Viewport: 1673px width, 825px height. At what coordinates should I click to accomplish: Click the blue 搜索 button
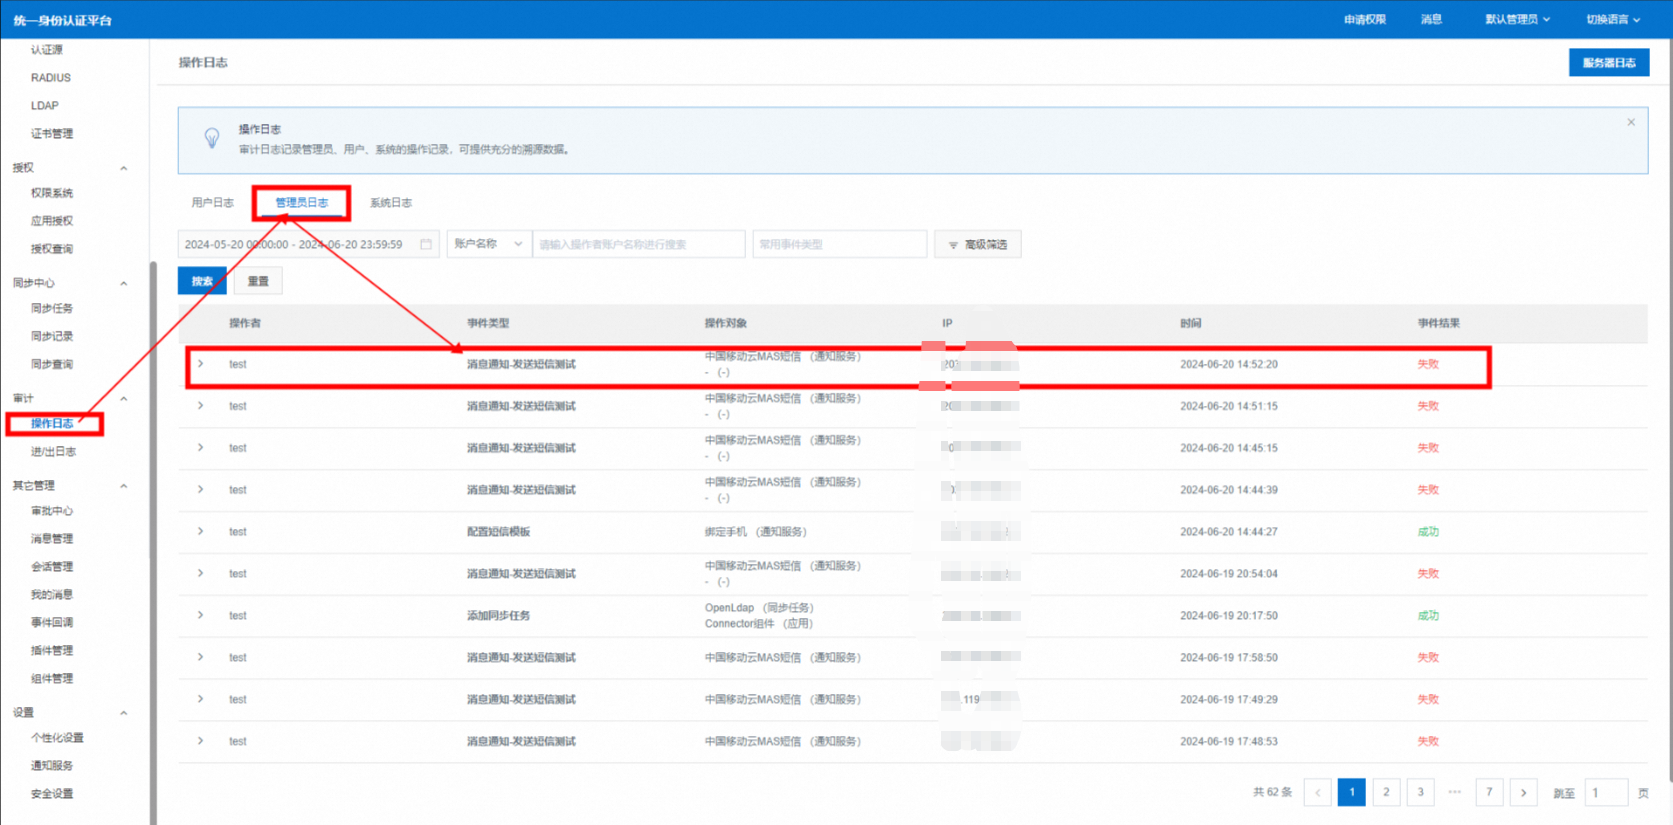[202, 281]
